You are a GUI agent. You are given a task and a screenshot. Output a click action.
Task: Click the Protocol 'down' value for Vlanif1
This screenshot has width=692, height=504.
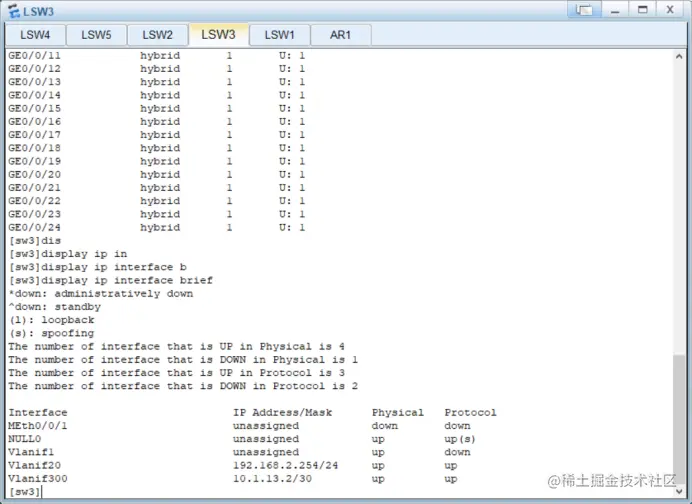(457, 452)
